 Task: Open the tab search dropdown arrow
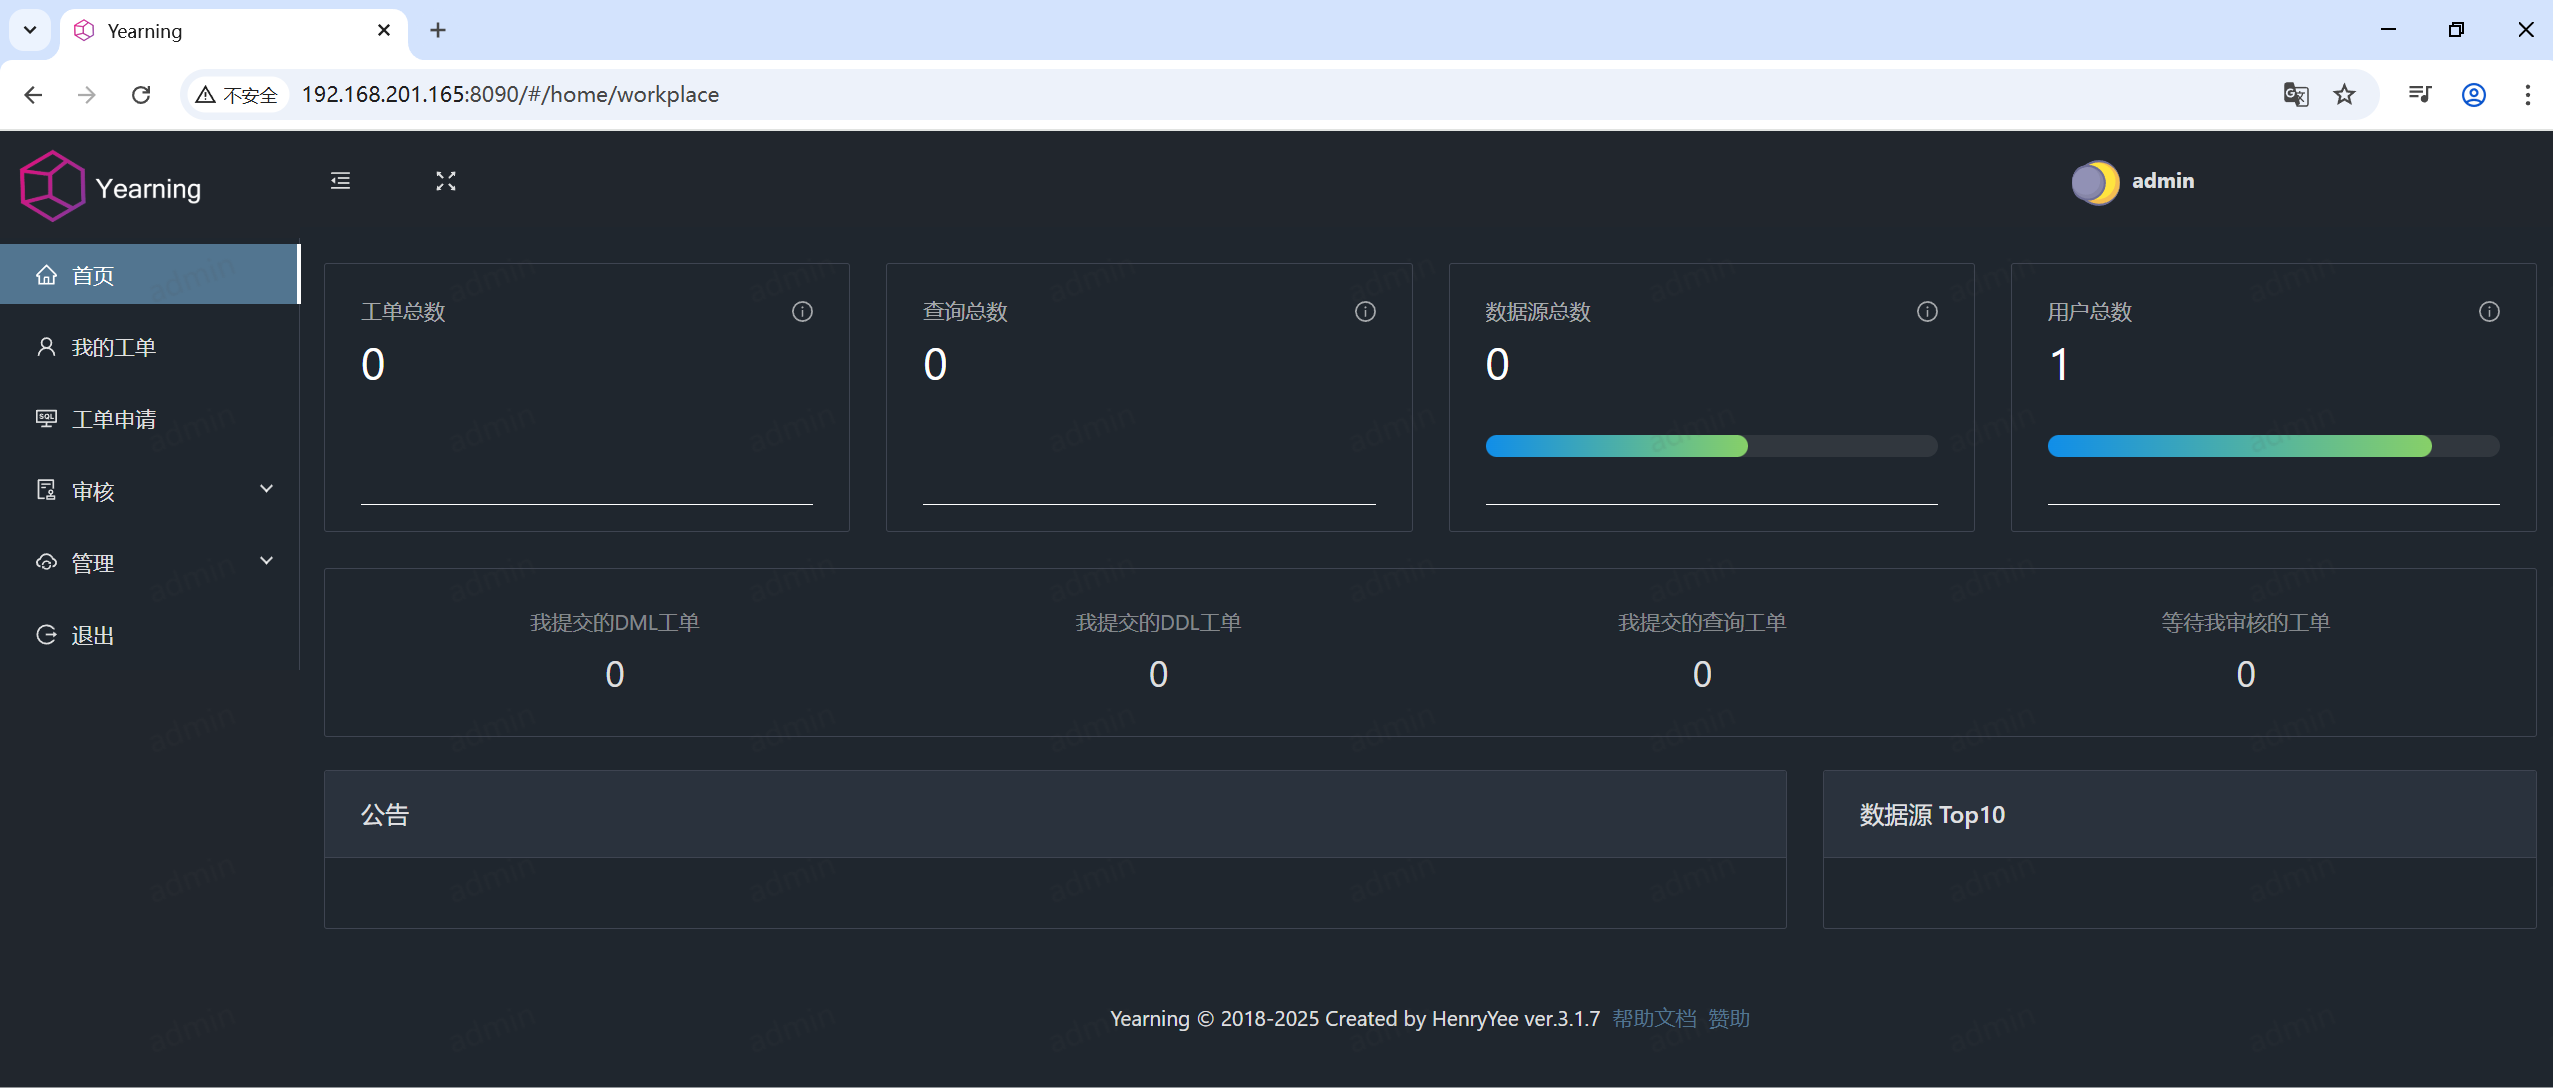pos(30,30)
